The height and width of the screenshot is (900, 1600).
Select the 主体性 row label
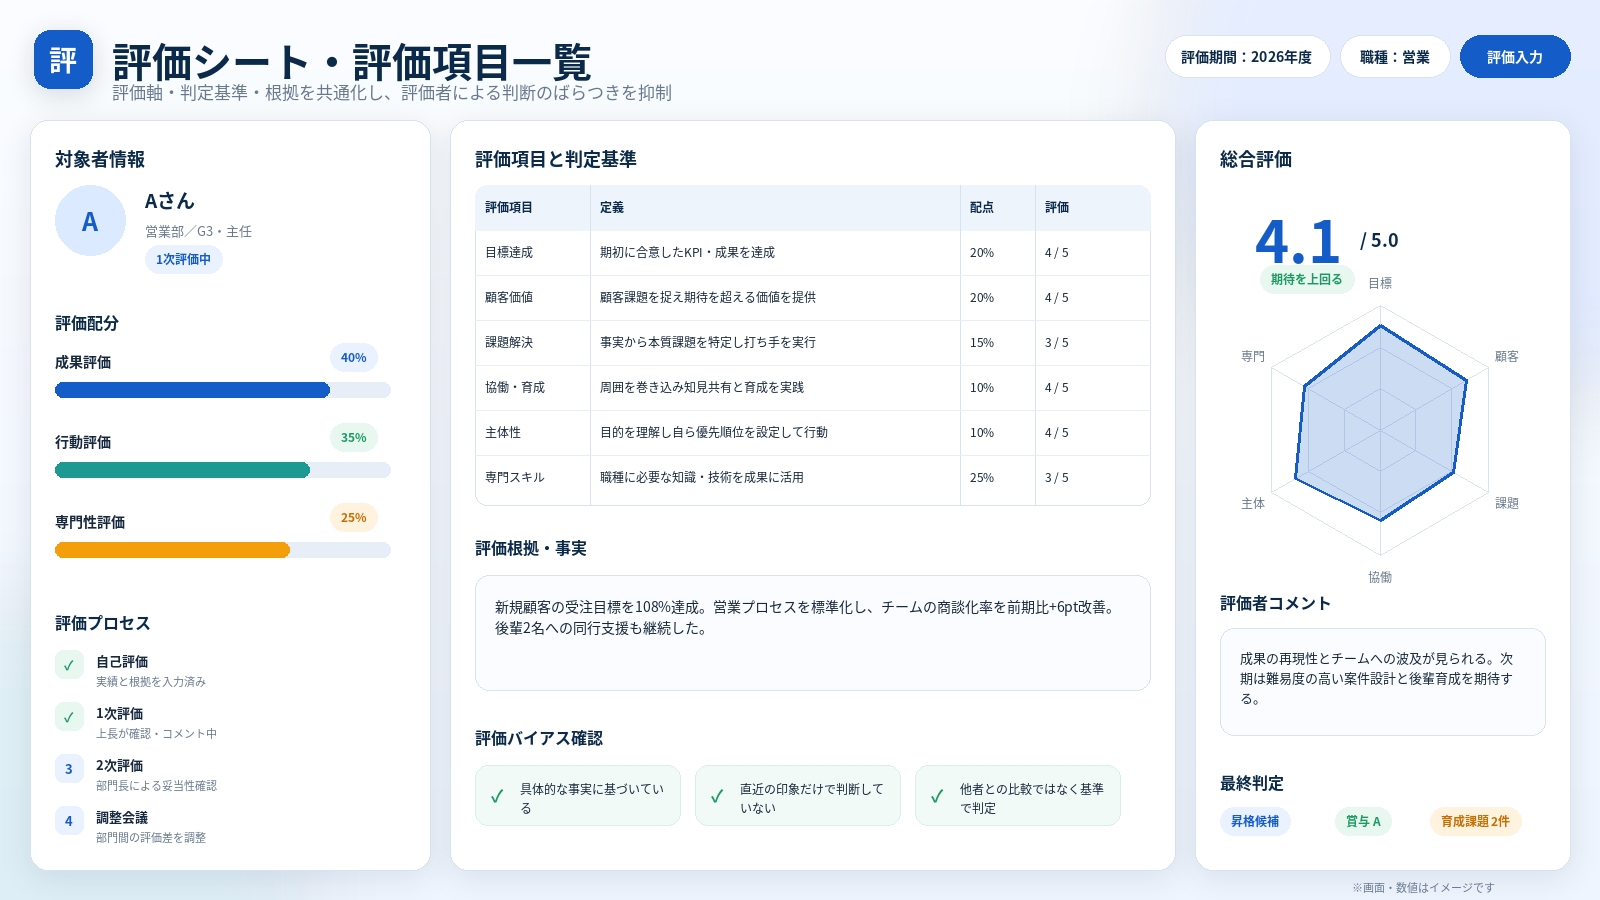coord(503,433)
